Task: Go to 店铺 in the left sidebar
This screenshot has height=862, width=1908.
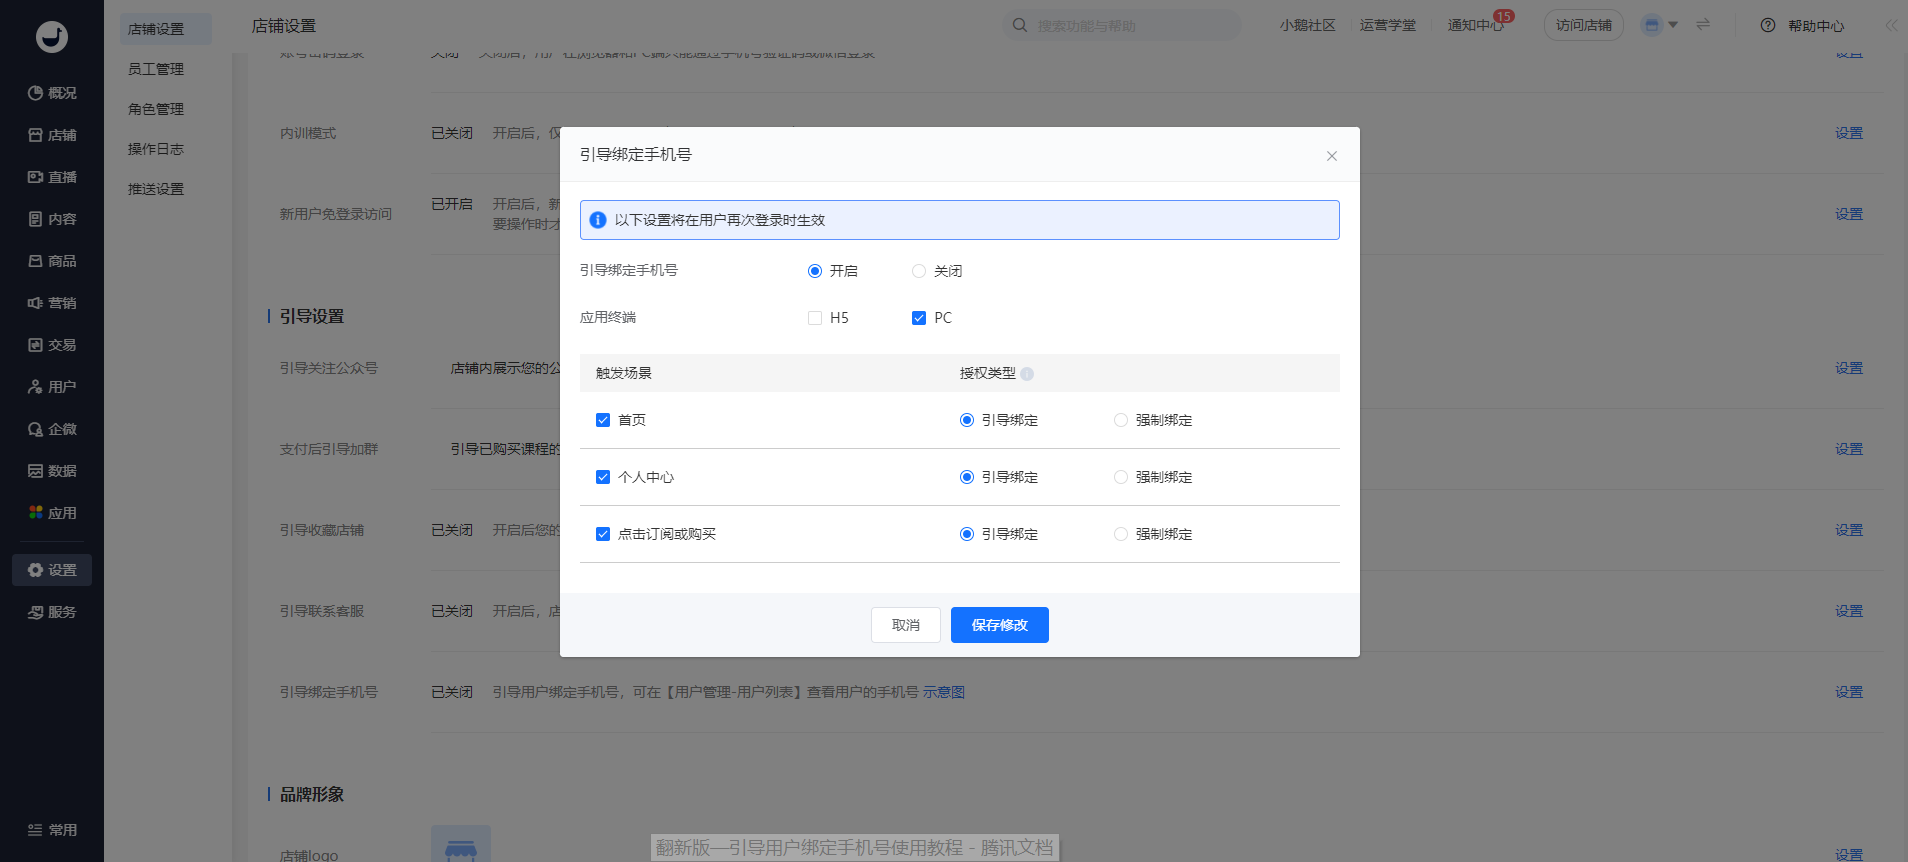Action: pyautogui.click(x=52, y=135)
